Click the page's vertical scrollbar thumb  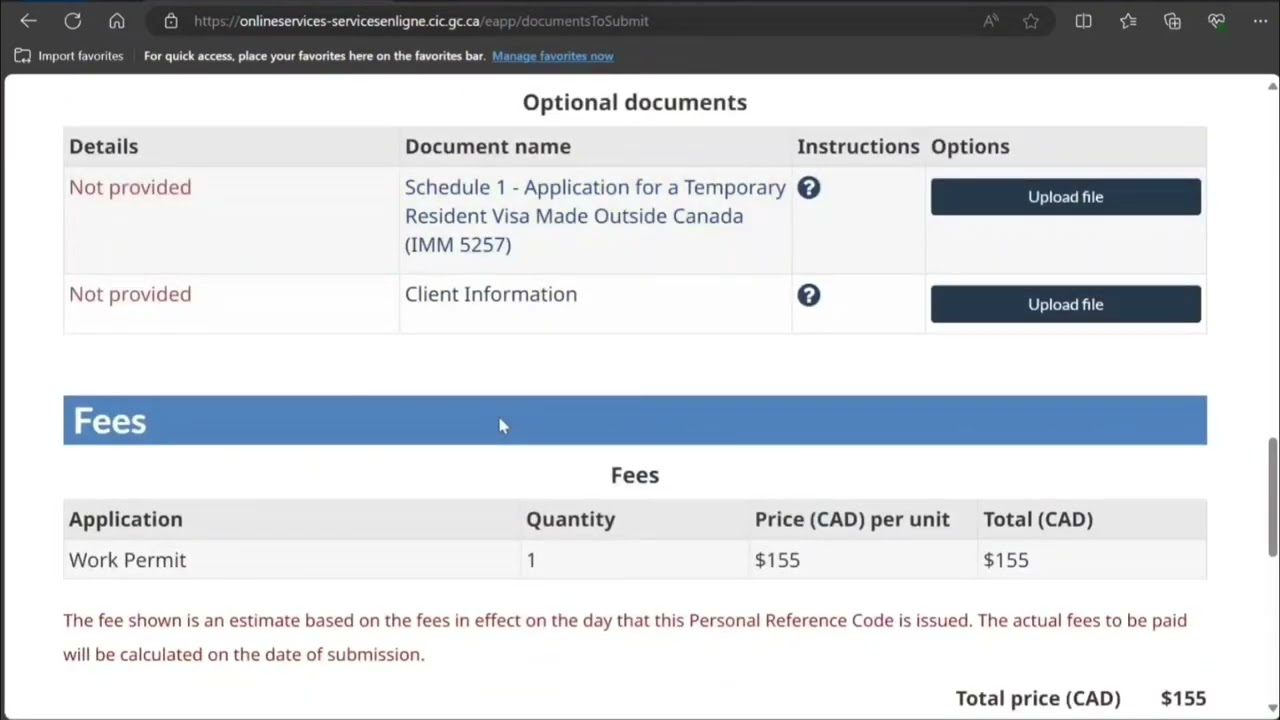pos(1272,497)
